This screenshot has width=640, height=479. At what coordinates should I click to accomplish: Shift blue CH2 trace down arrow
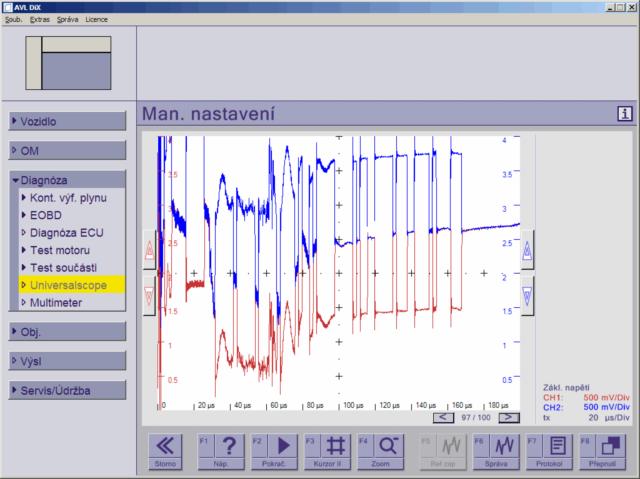pos(527,296)
